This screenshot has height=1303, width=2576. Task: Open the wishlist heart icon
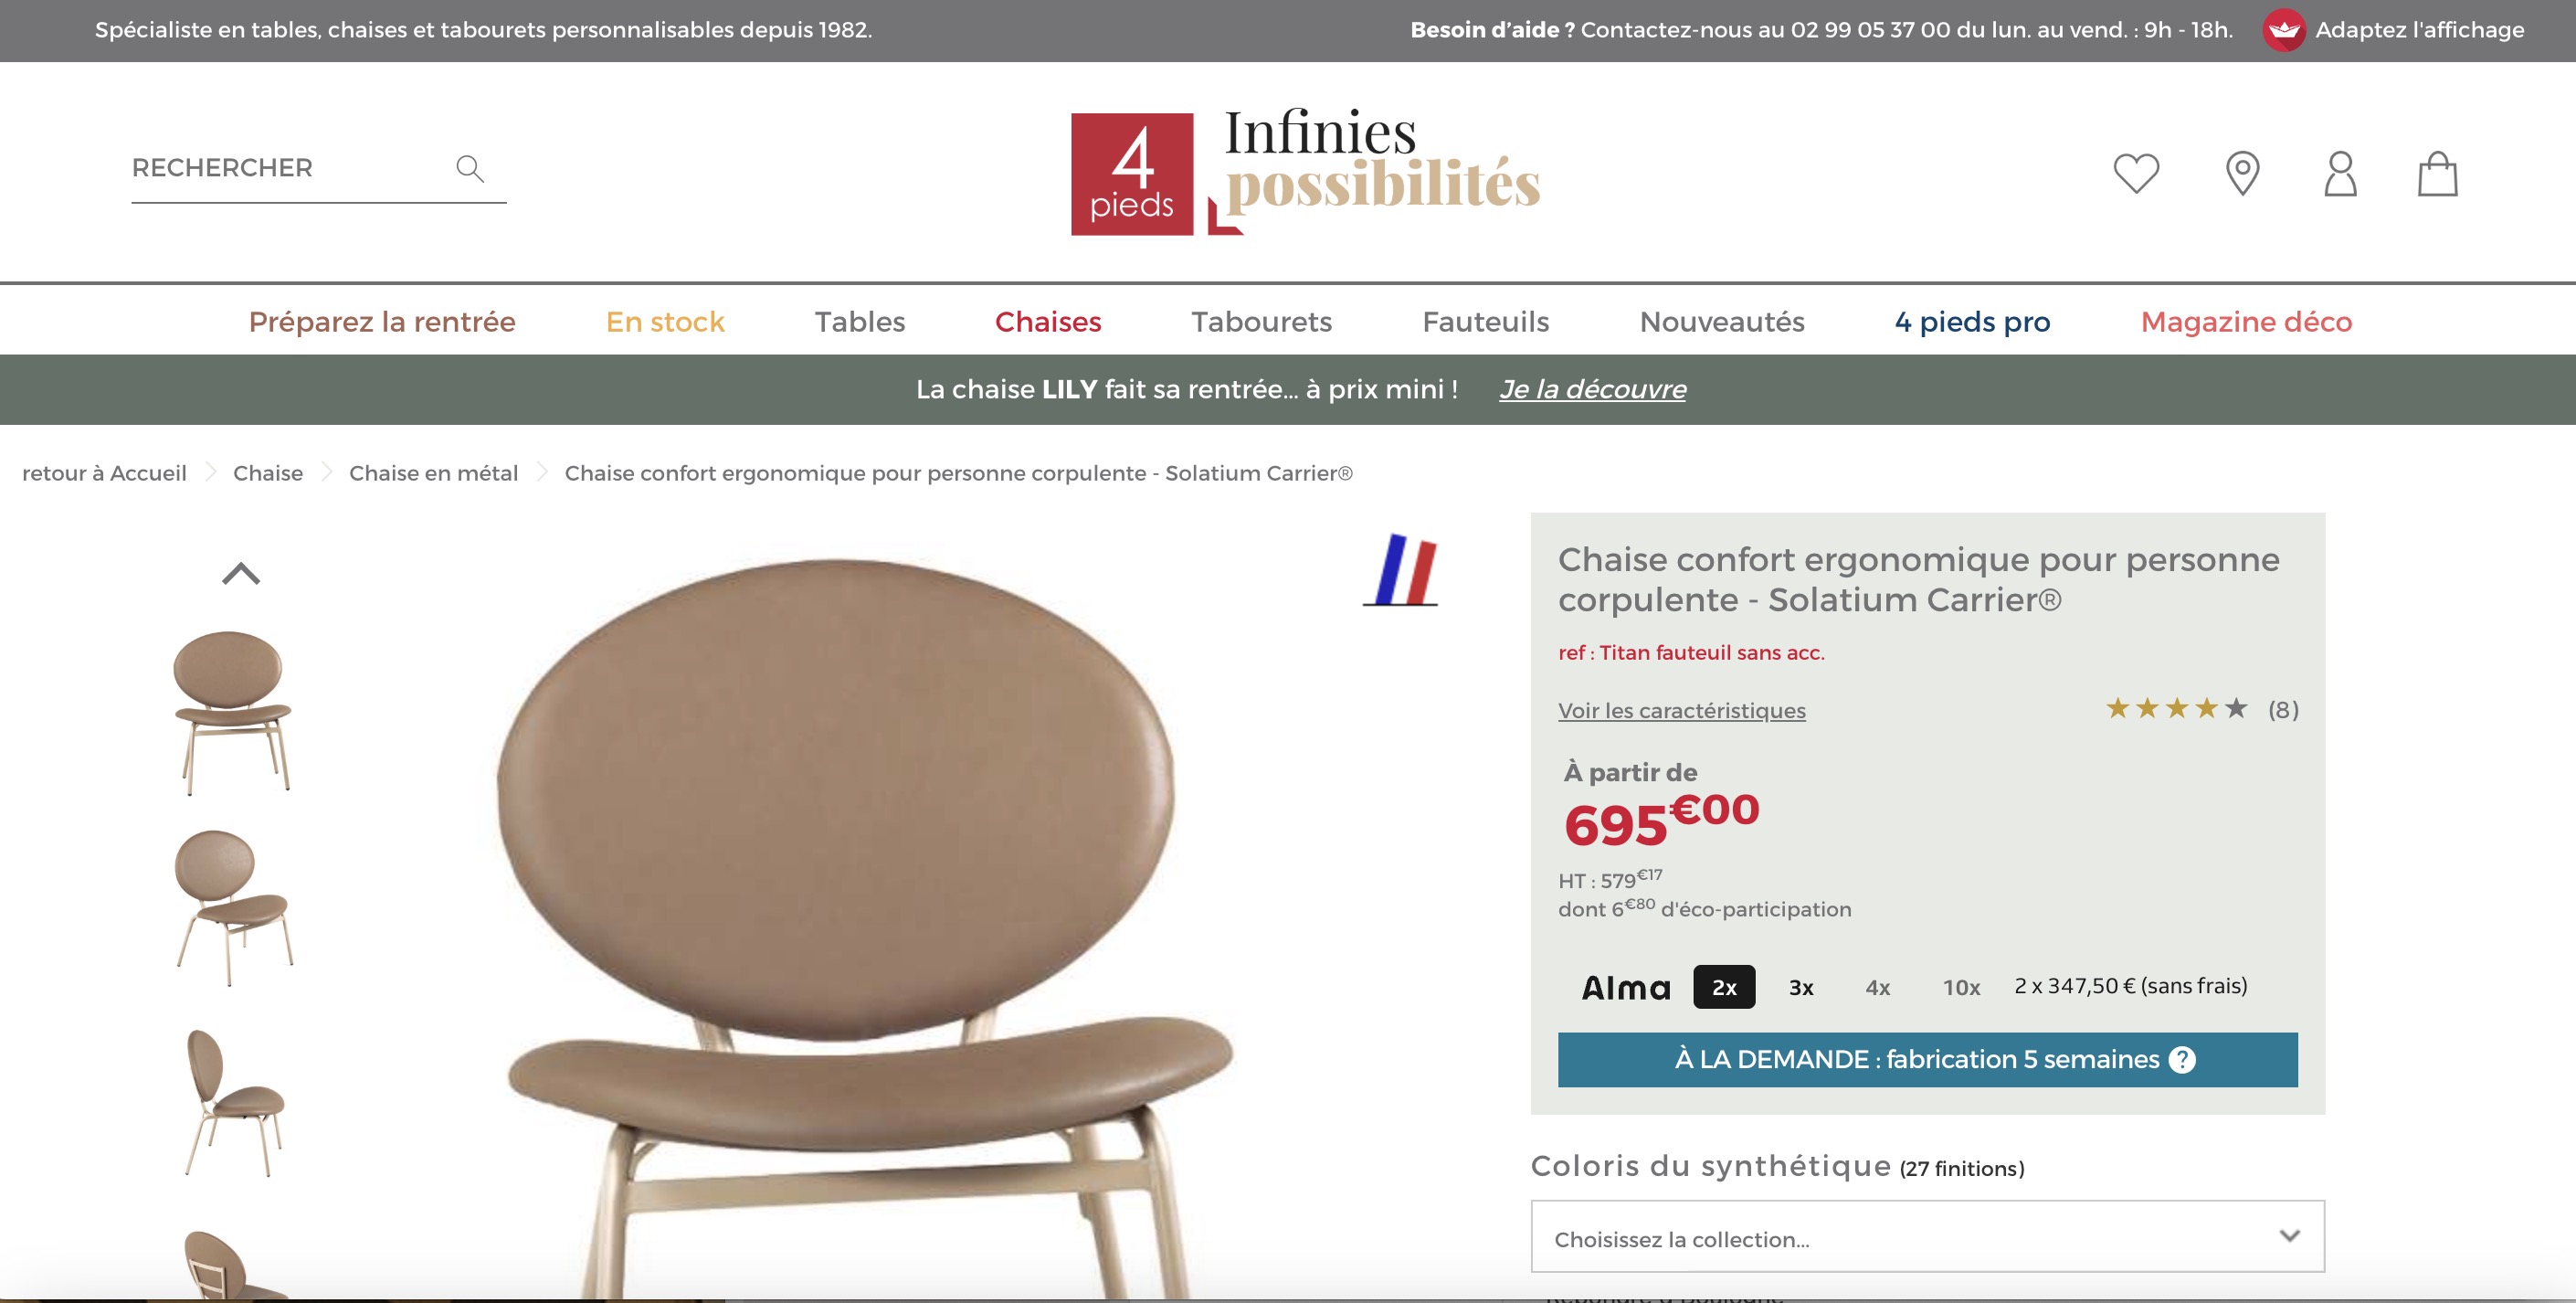(x=2136, y=173)
